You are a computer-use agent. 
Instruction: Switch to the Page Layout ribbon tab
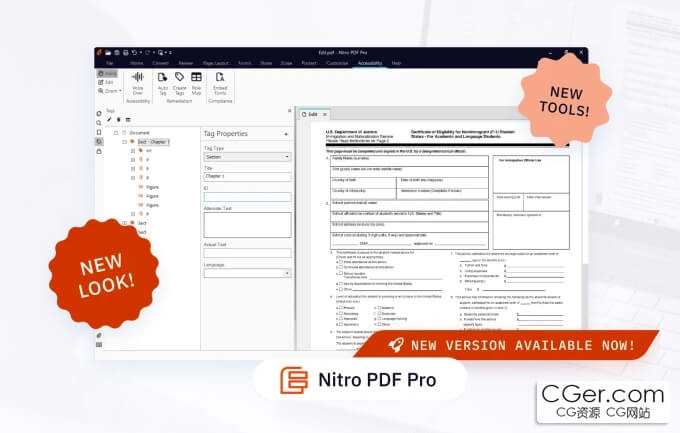point(216,63)
